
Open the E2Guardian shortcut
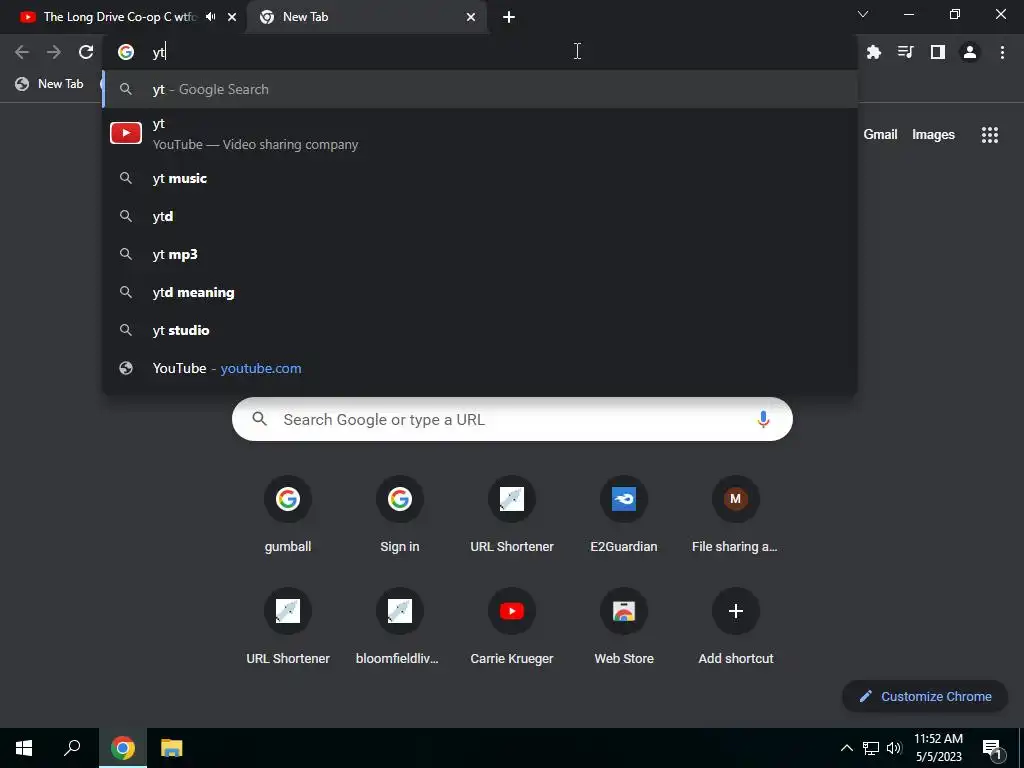(x=624, y=516)
